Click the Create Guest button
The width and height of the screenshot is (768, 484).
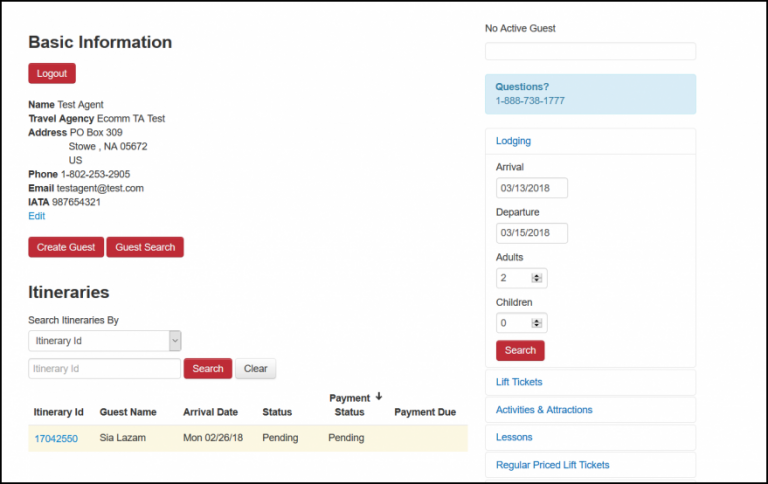click(x=66, y=247)
